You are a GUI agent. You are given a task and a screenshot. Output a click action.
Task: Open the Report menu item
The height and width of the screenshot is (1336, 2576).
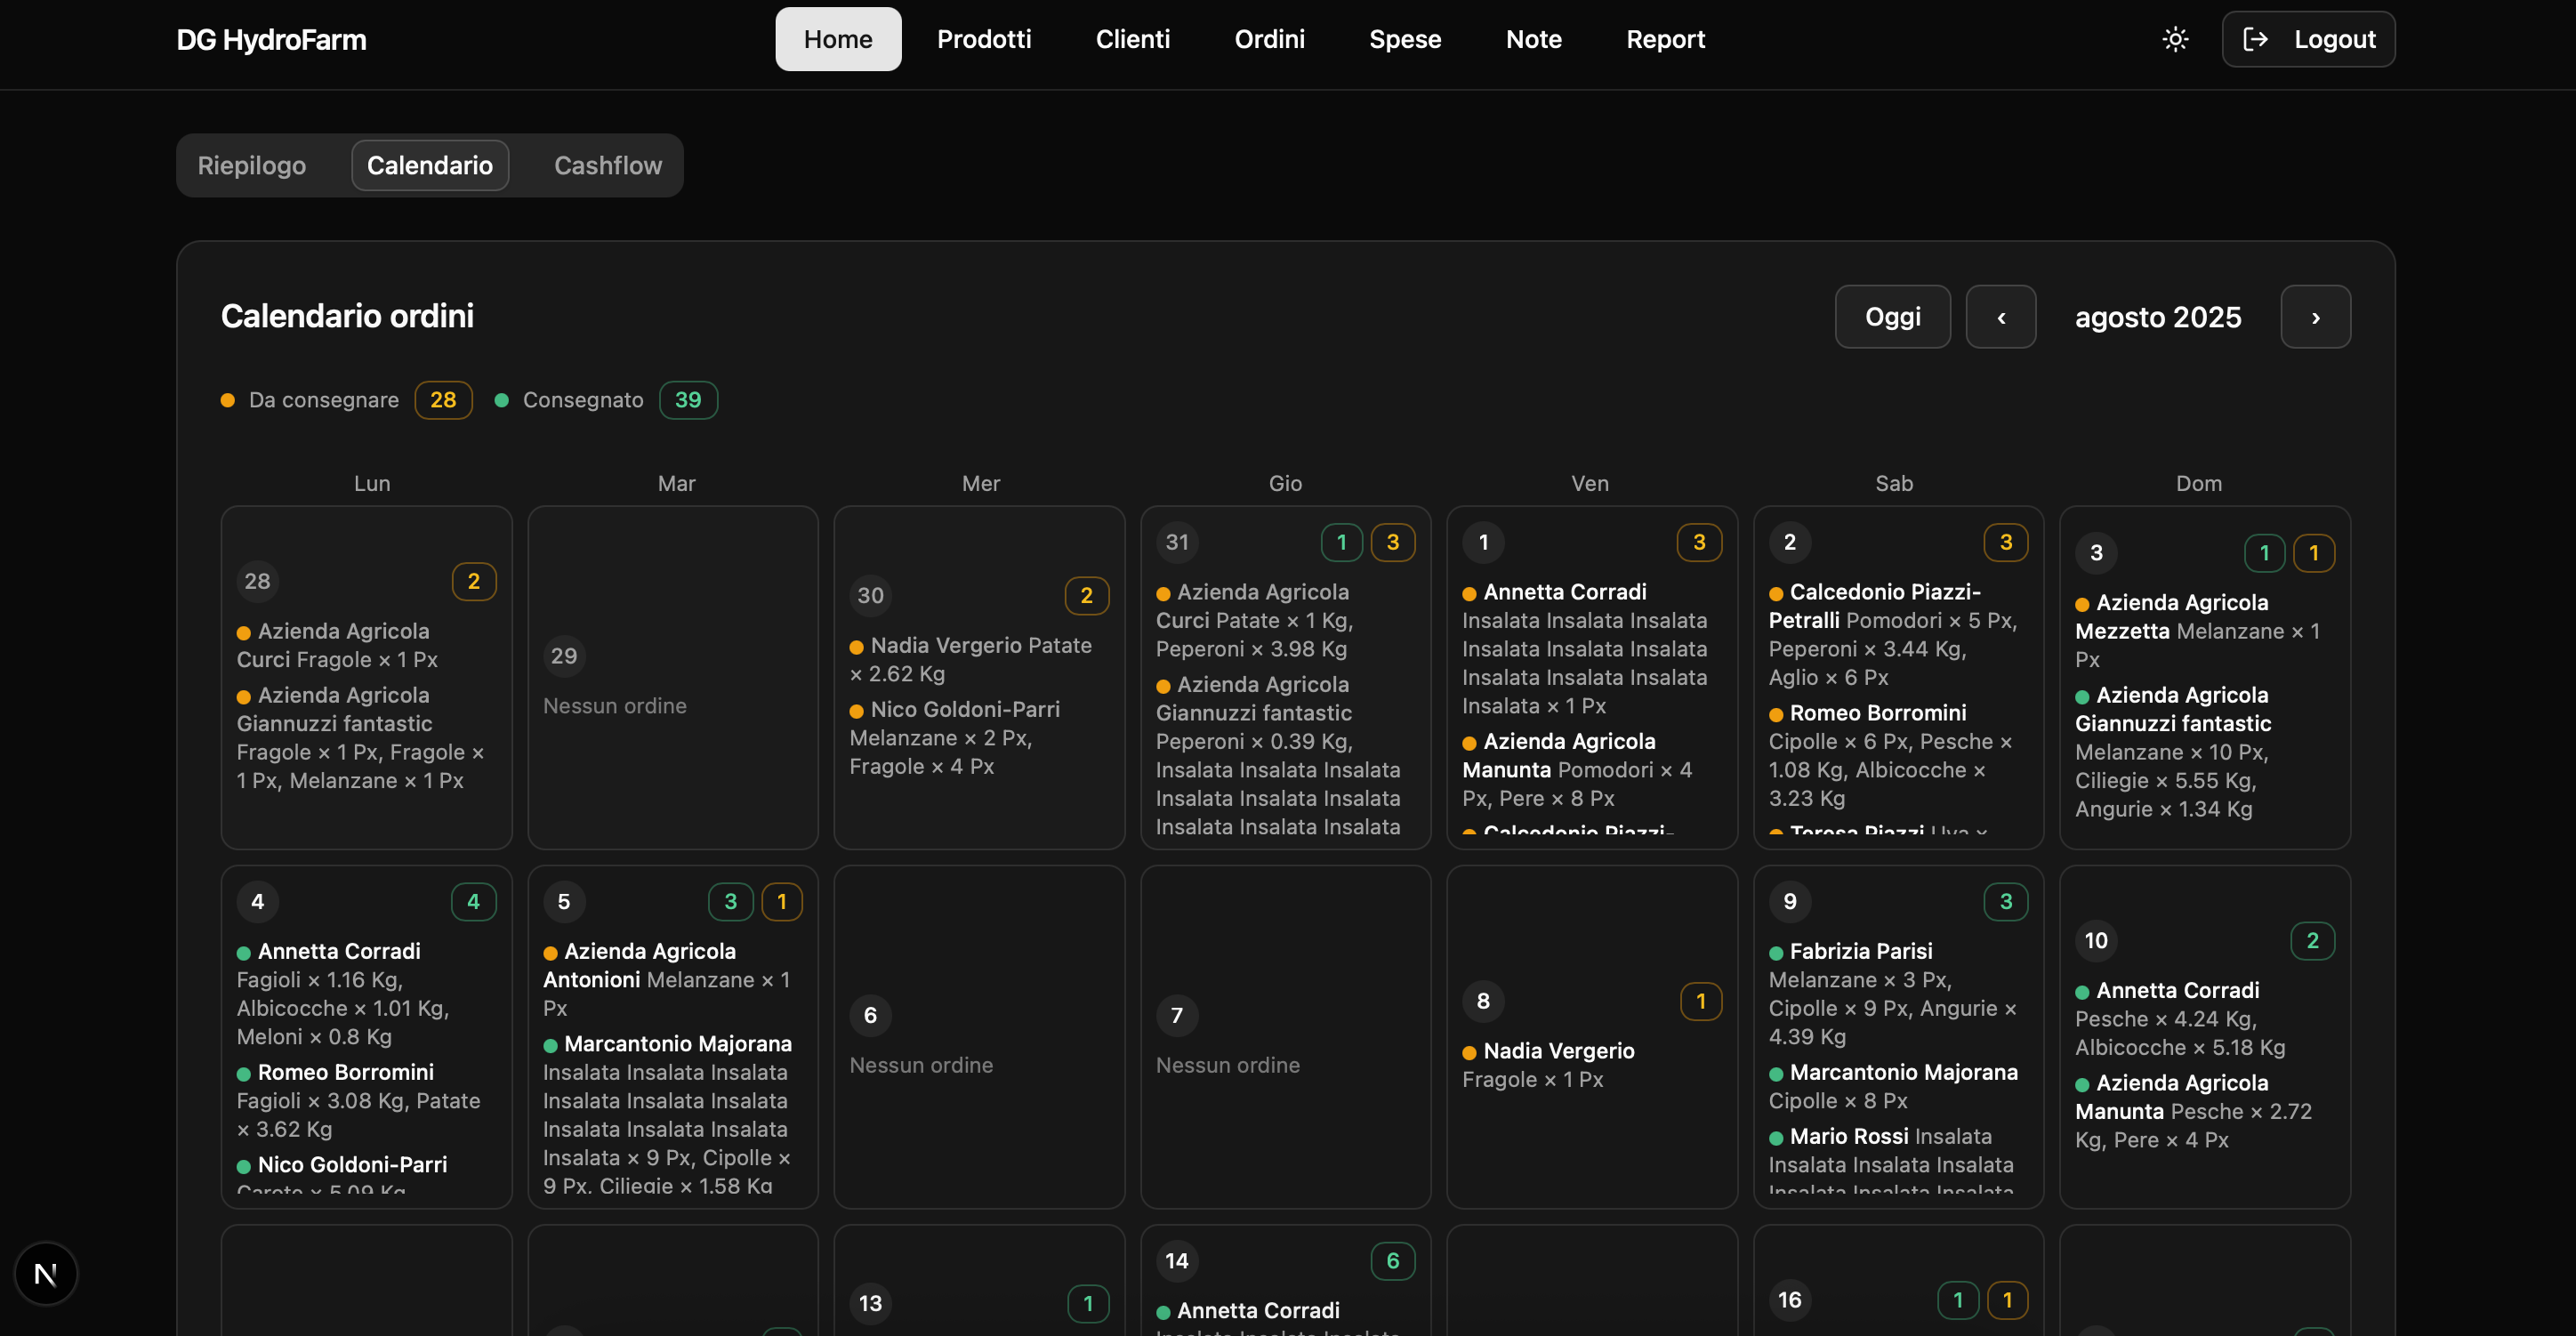click(1665, 39)
